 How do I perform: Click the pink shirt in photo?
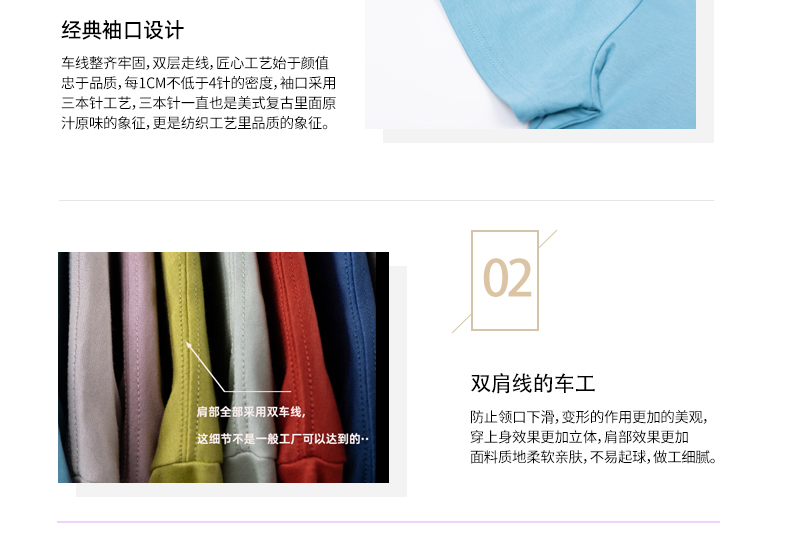(140, 363)
